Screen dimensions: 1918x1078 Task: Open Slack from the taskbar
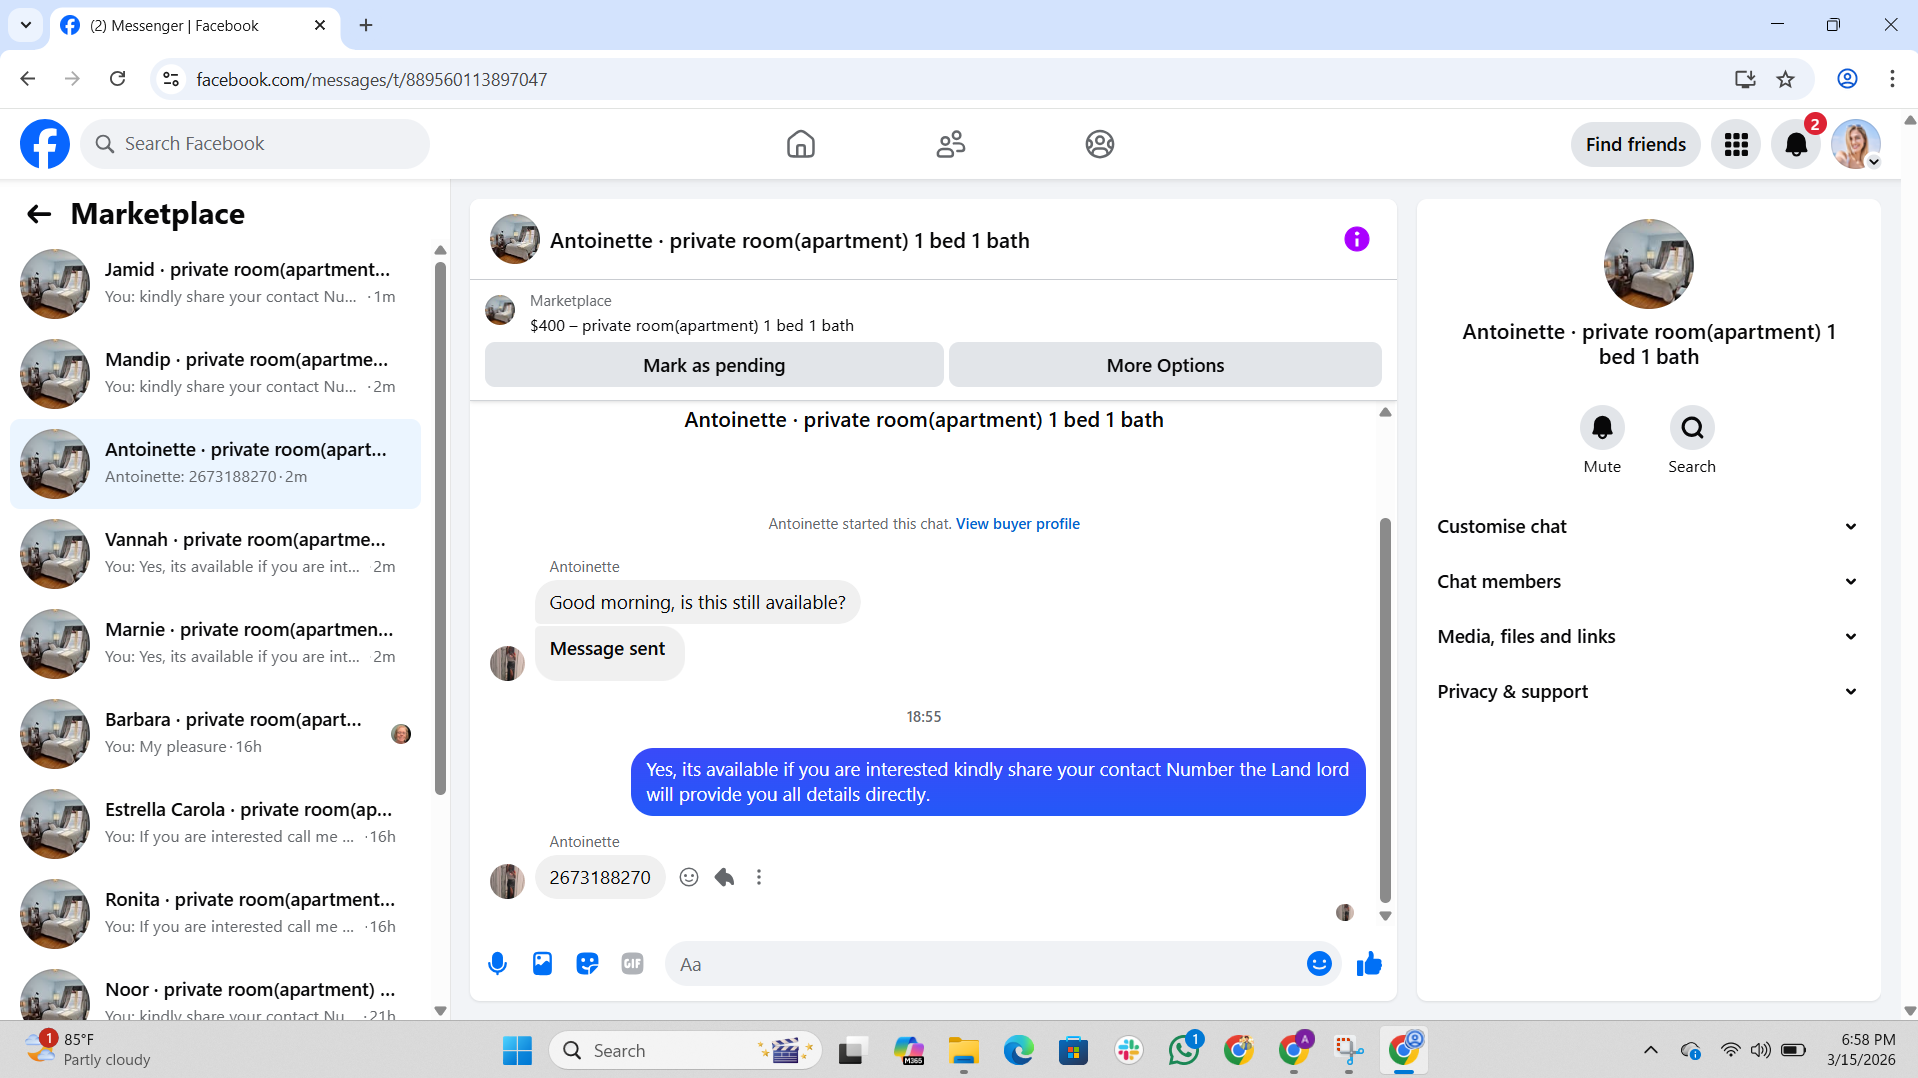[x=1129, y=1050]
